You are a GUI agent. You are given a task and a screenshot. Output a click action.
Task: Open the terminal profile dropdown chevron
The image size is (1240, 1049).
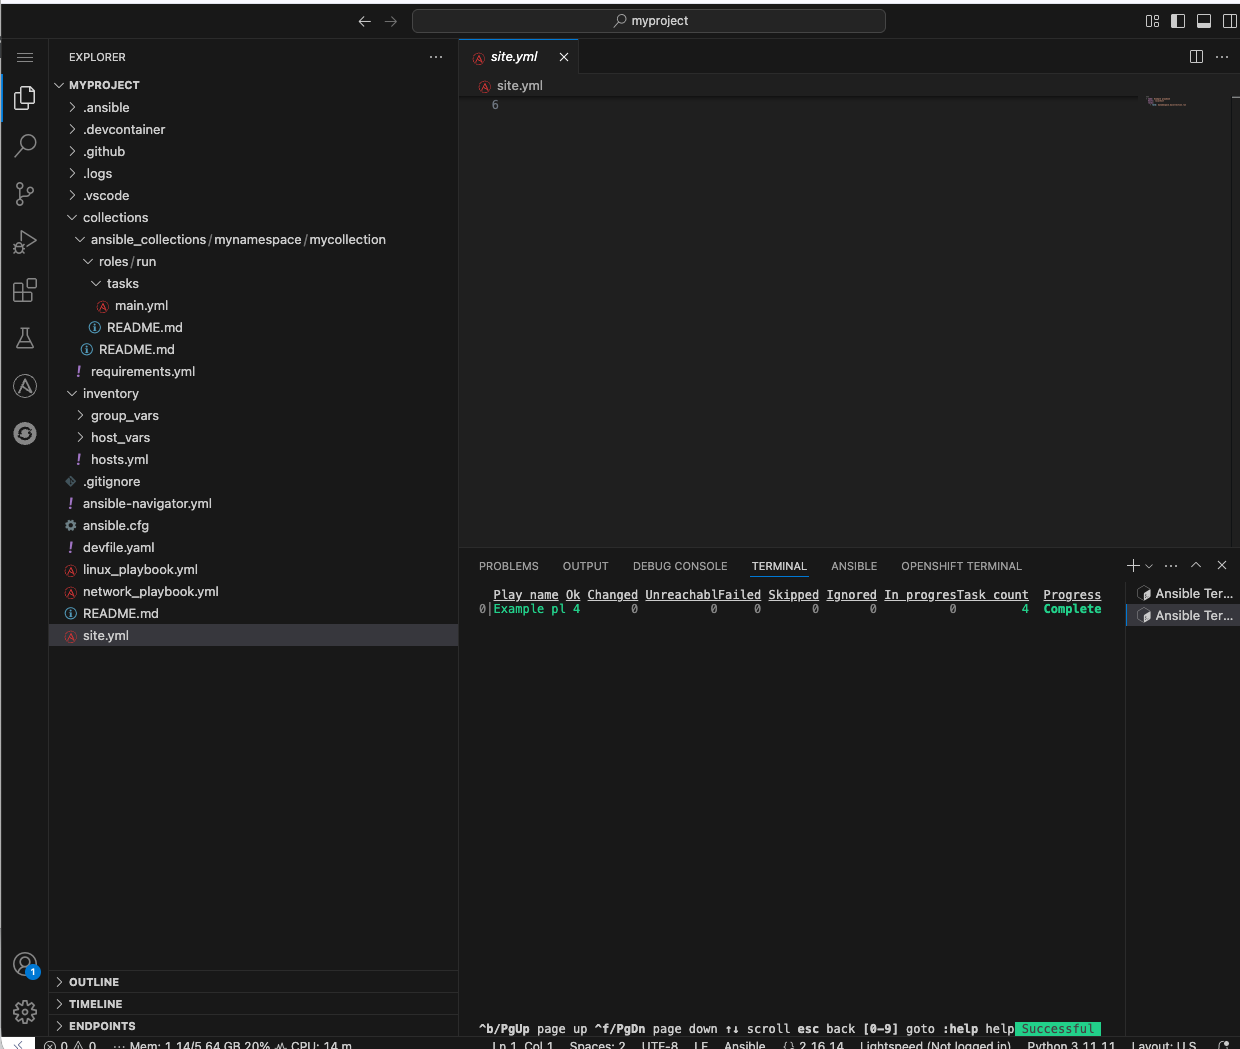(x=1147, y=565)
